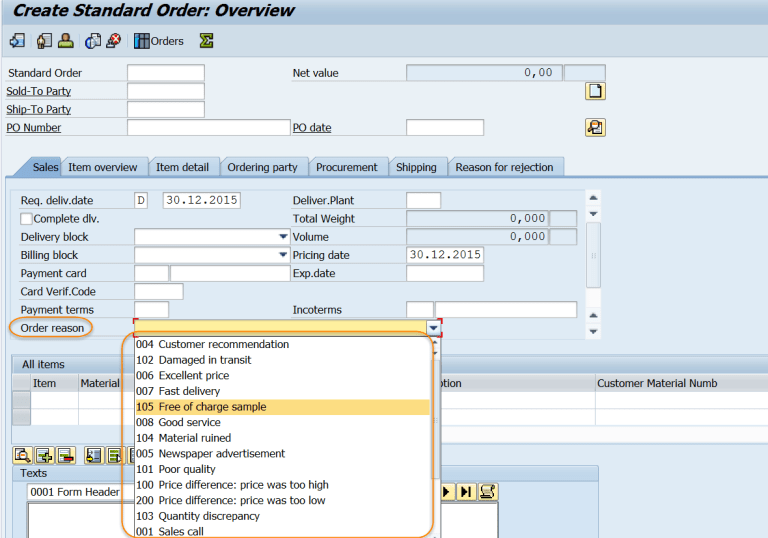
Task: Click the sold-to party header icon
Action: [65, 41]
